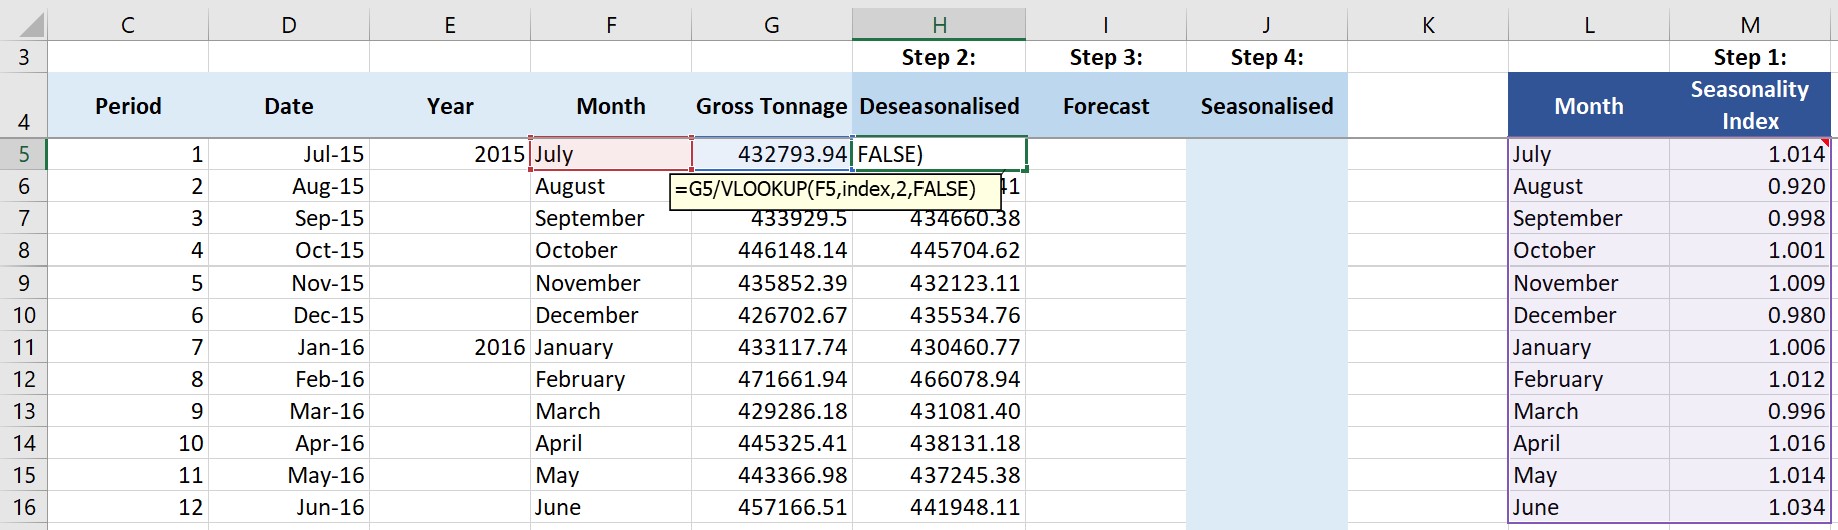Viewport: 1838px width, 530px height.
Task: Select the deseasonalised 445704.62 cell
Action: click(x=939, y=250)
